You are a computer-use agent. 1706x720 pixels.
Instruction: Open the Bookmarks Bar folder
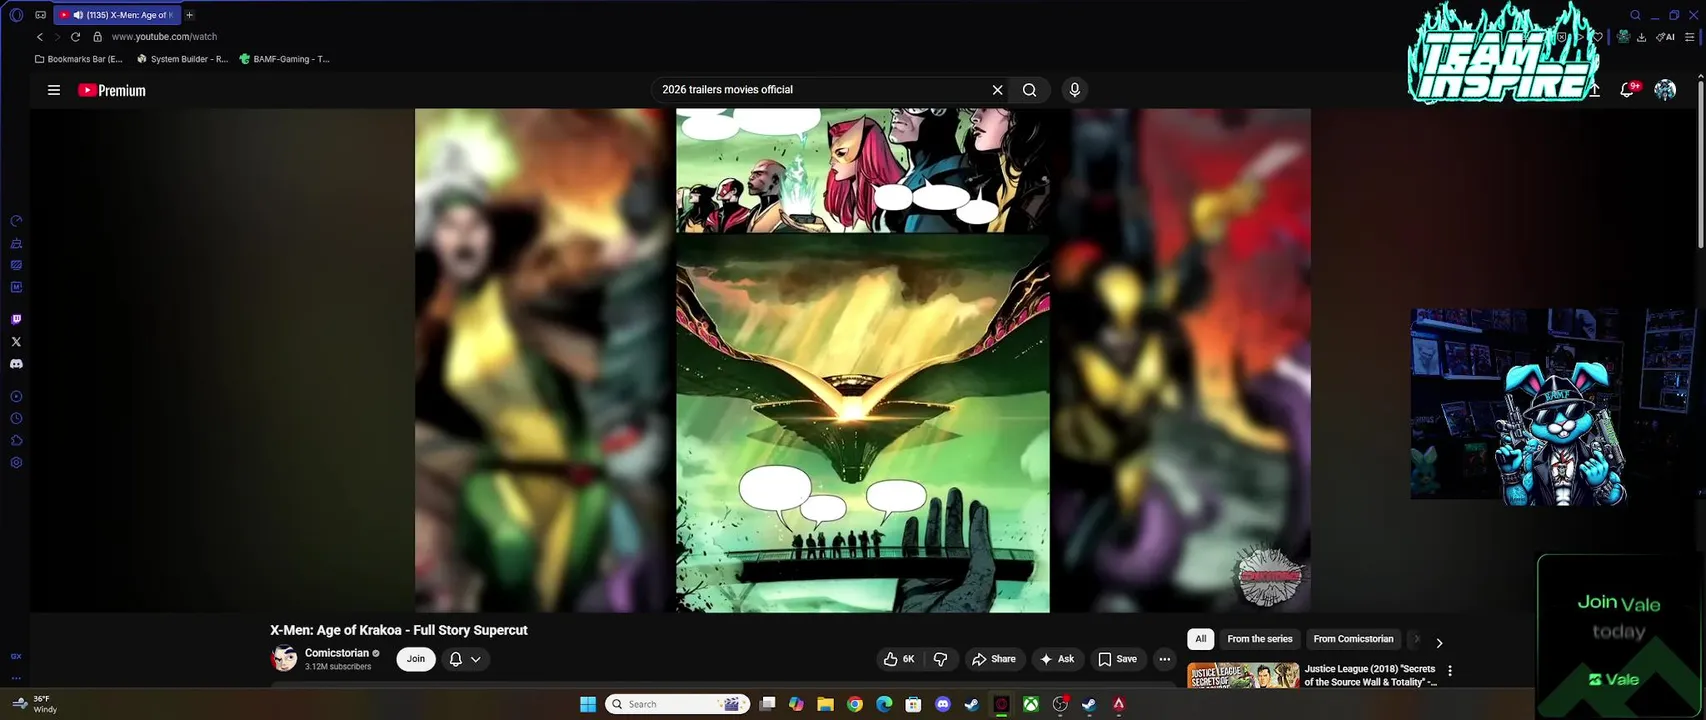(x=78, y=59)
